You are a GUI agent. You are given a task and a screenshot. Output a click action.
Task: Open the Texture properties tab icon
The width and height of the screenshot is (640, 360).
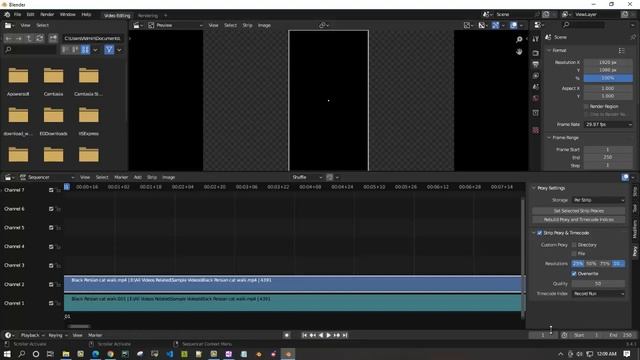(536, 130)
